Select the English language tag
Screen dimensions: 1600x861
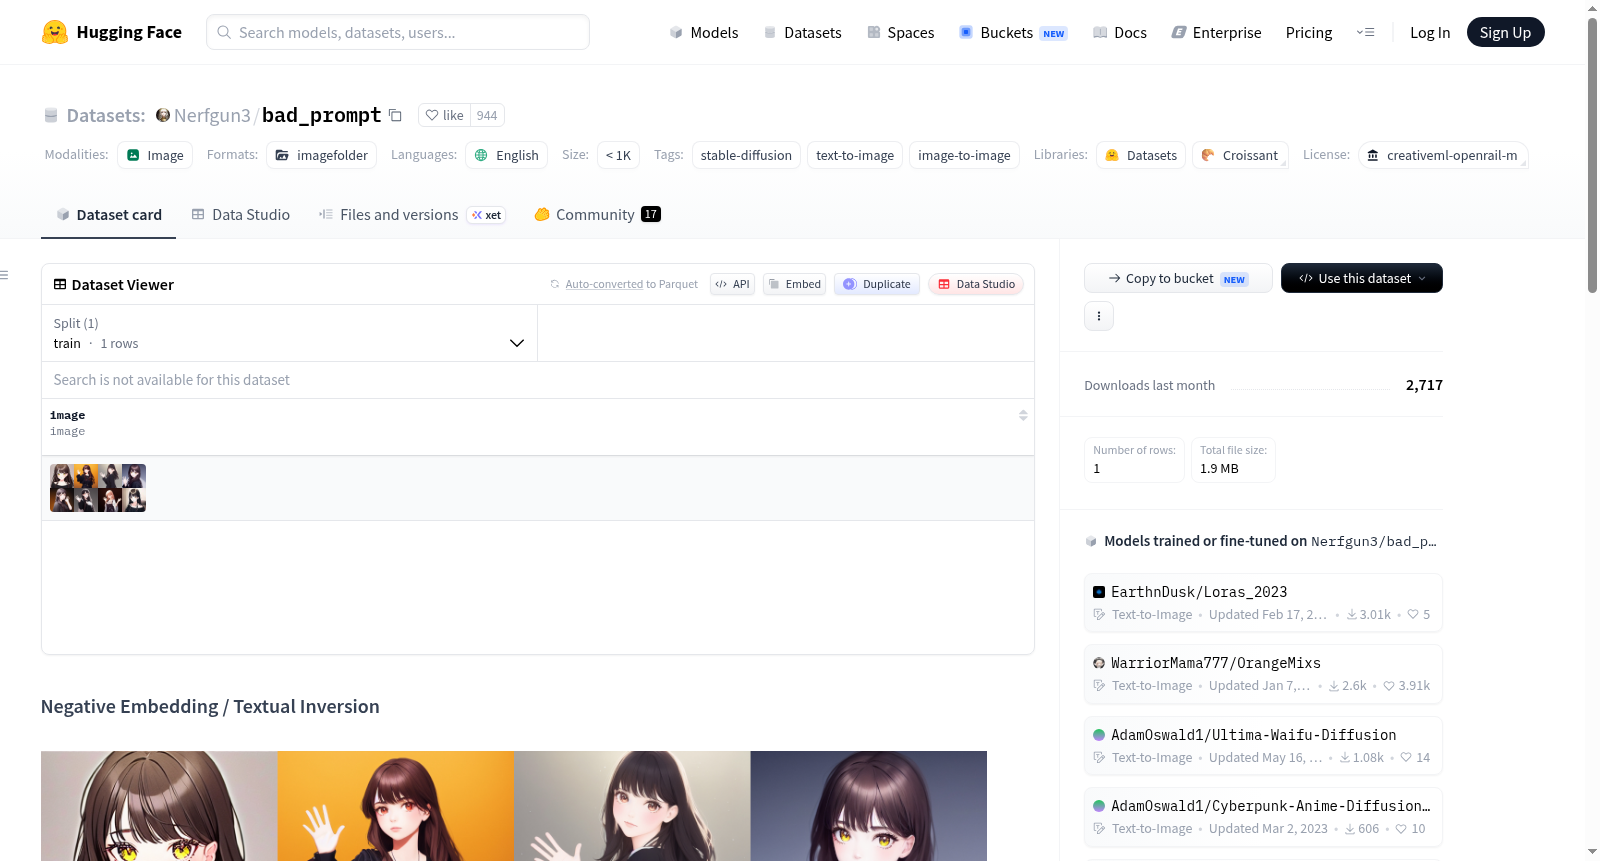pos(506,155)
